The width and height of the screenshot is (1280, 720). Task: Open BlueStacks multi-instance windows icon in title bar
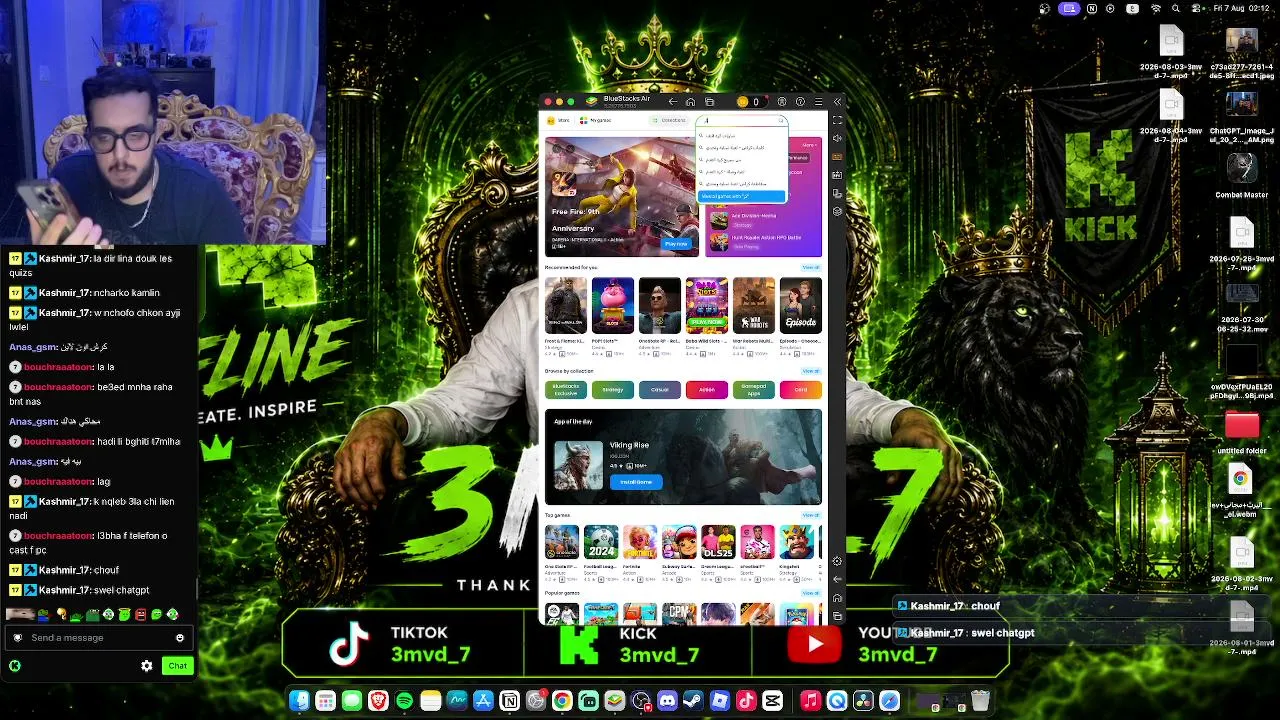pyautogui.click(x=709, y=101)
